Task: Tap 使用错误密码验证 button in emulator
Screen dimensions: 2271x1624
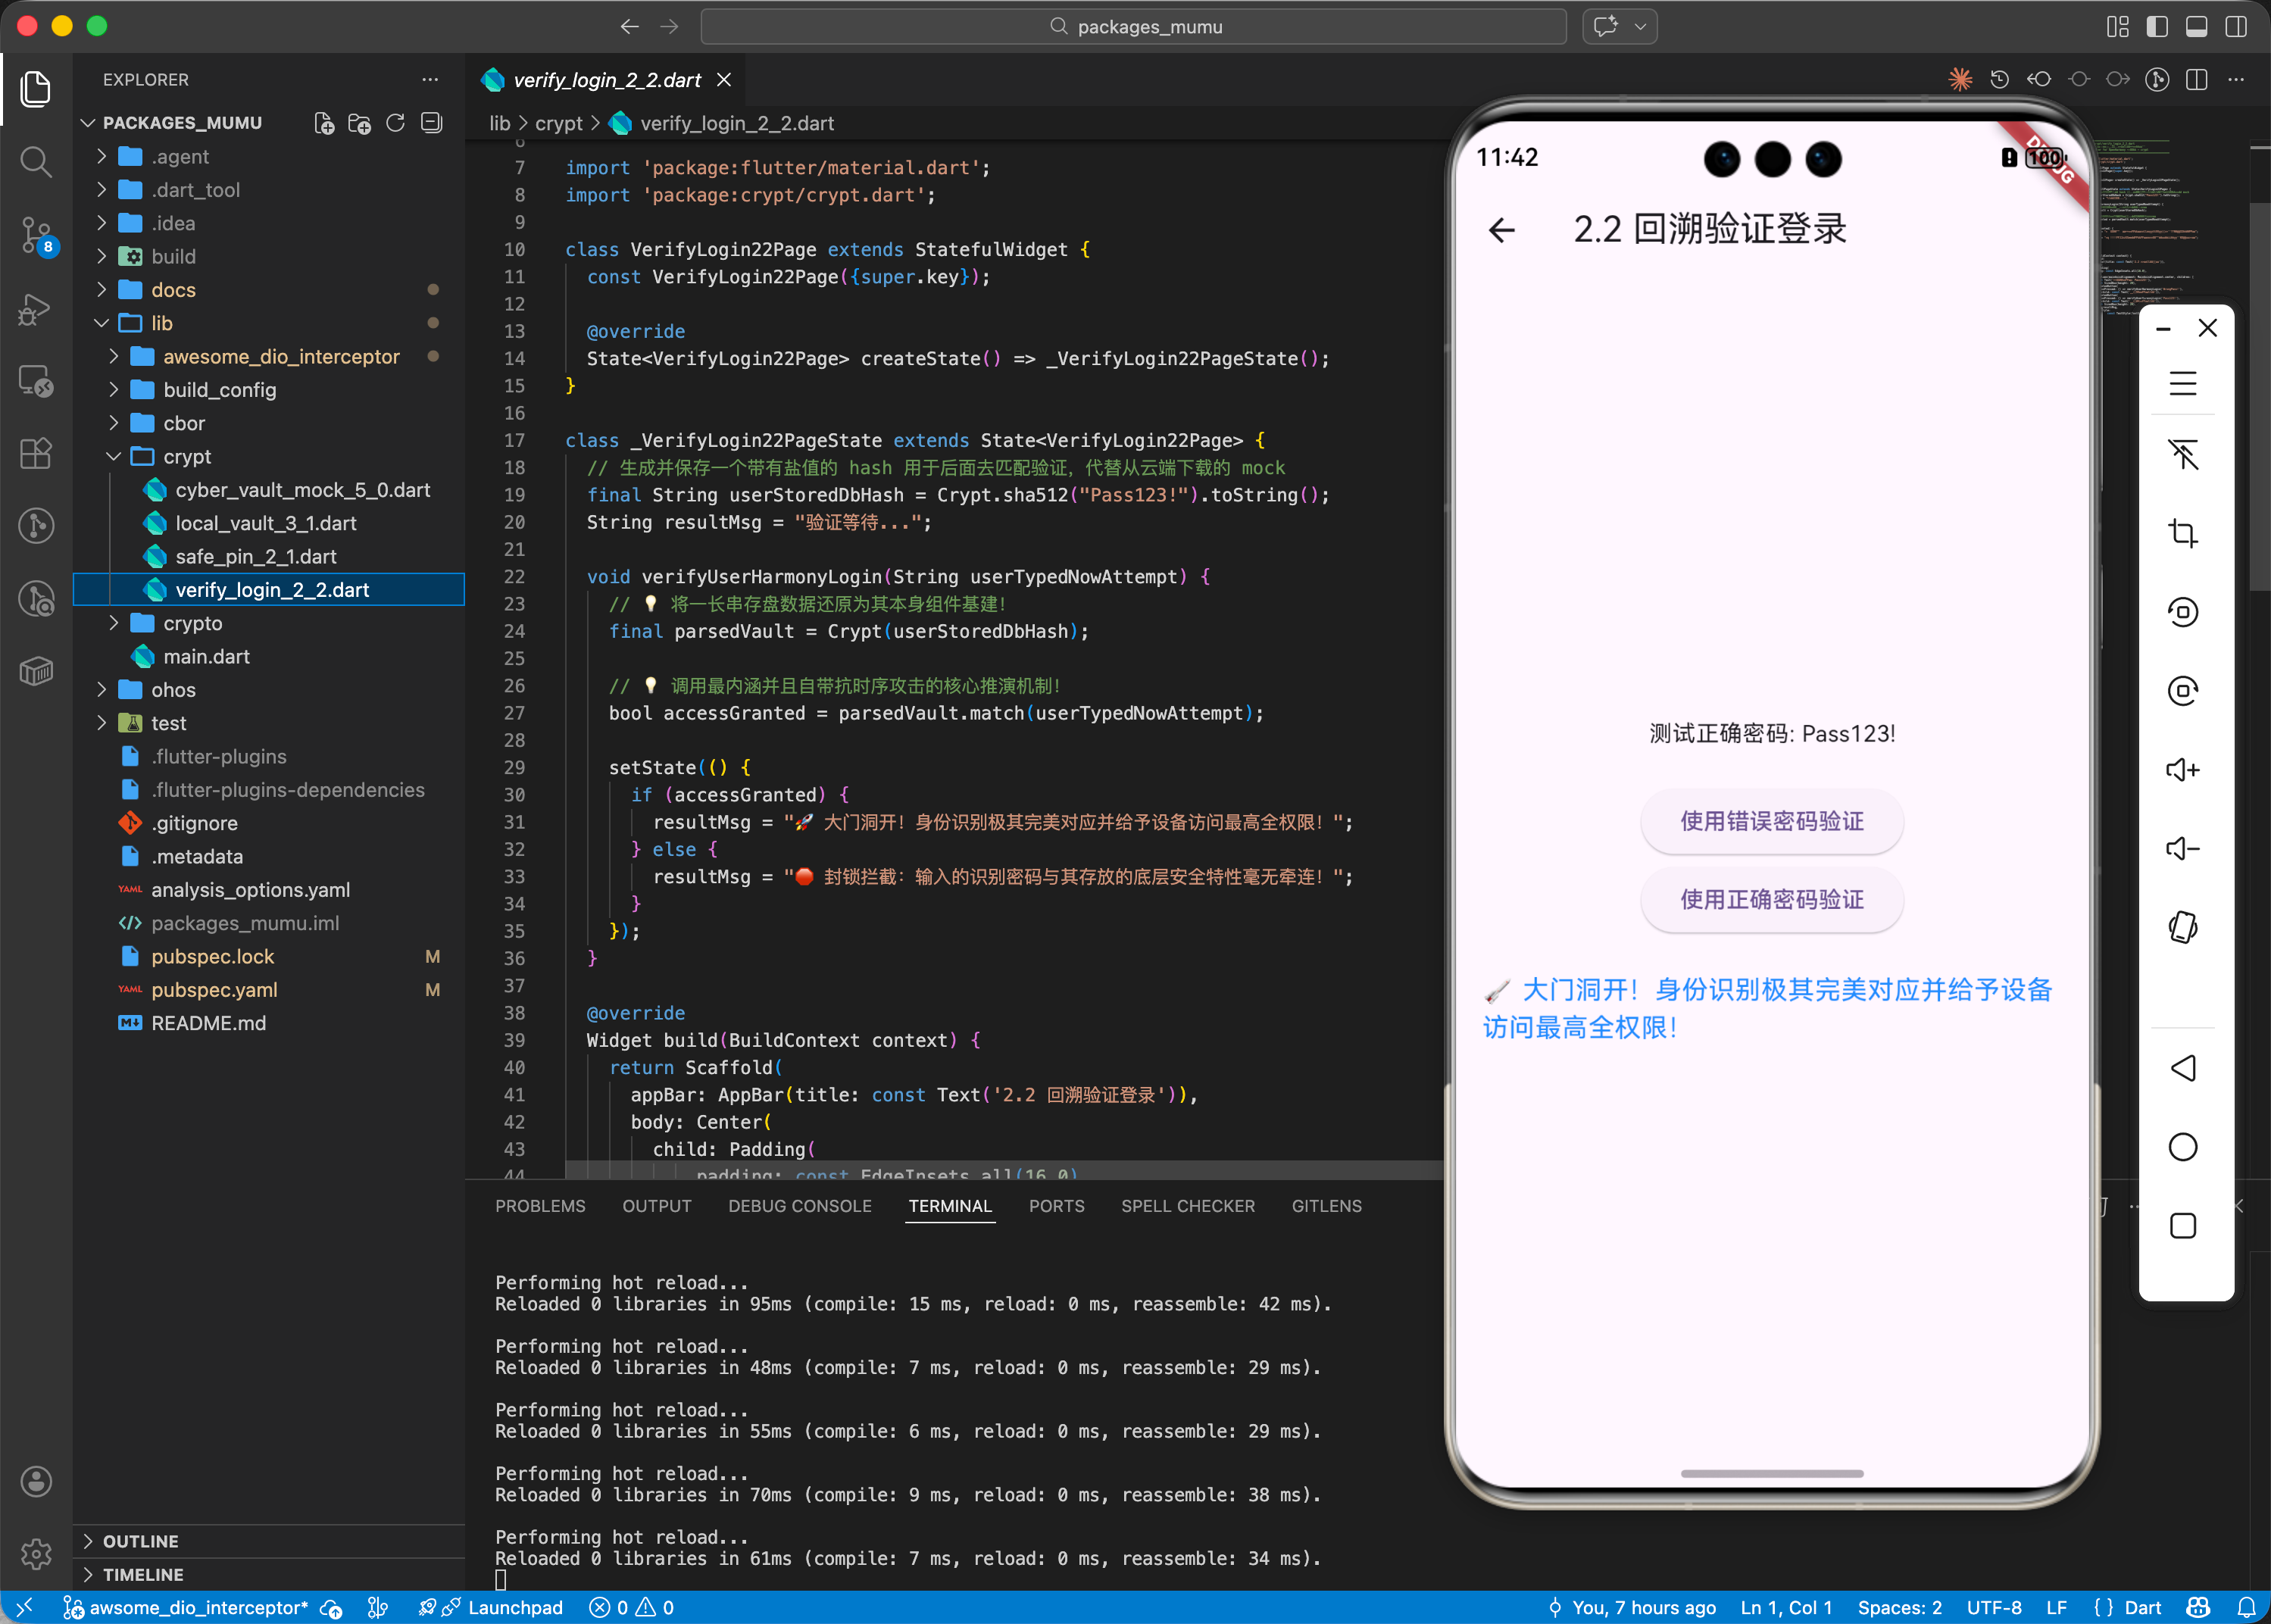Action: (x=1771, y=821)
